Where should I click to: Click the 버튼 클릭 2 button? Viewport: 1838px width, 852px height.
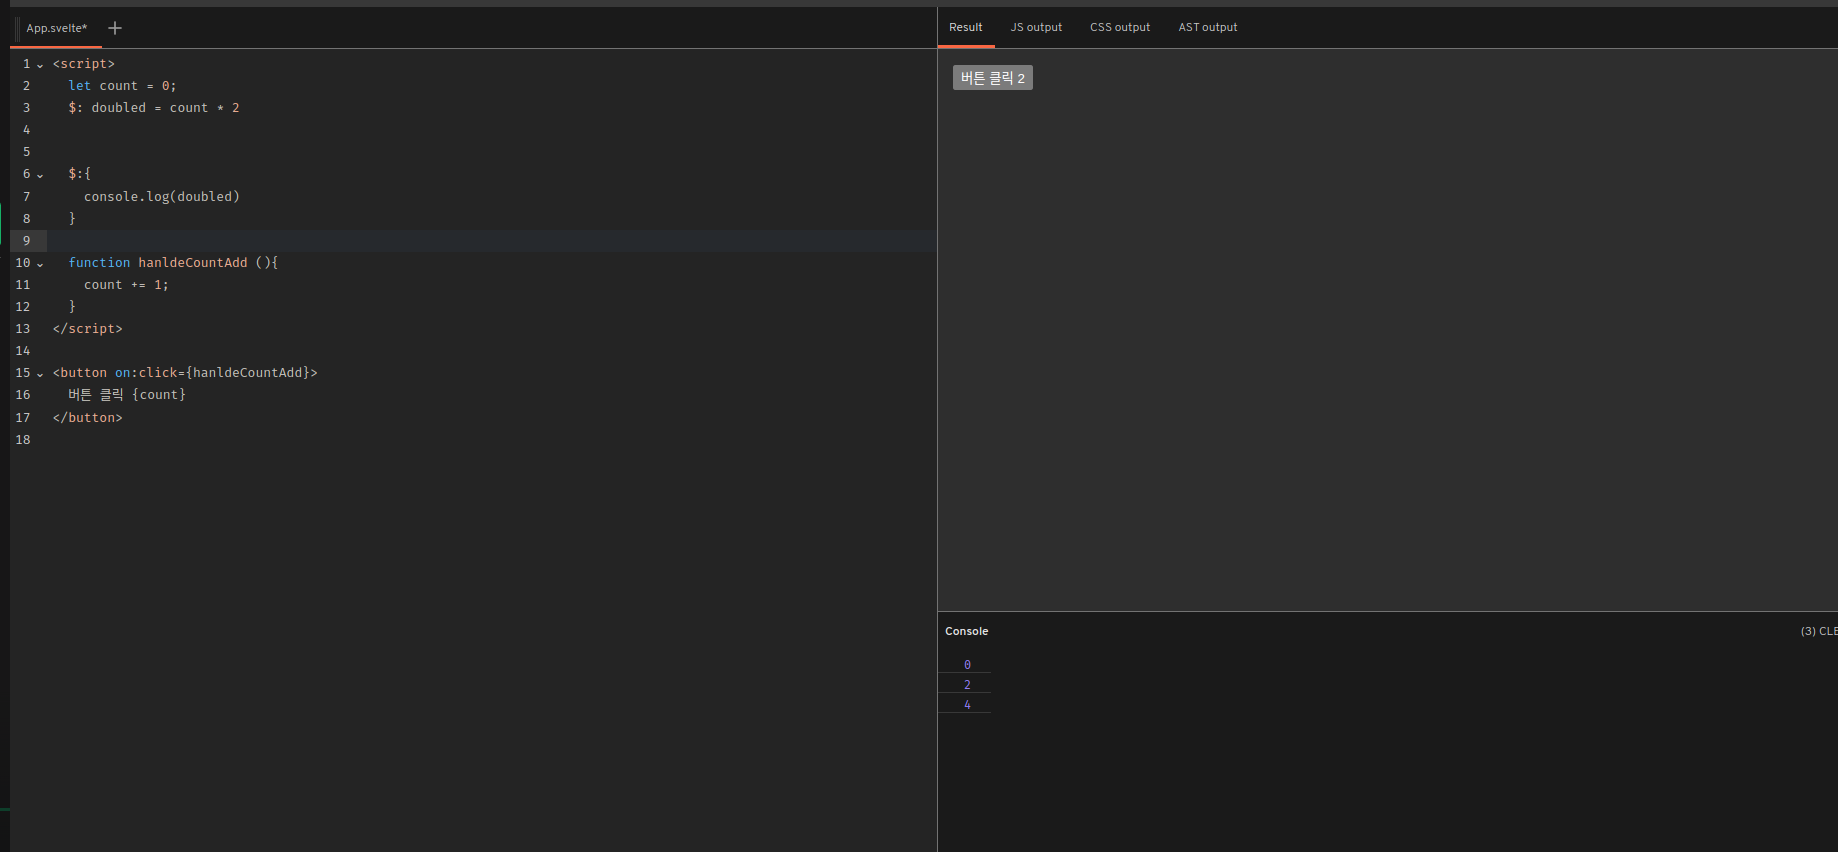pyautogui.click(x=993, y=78)
